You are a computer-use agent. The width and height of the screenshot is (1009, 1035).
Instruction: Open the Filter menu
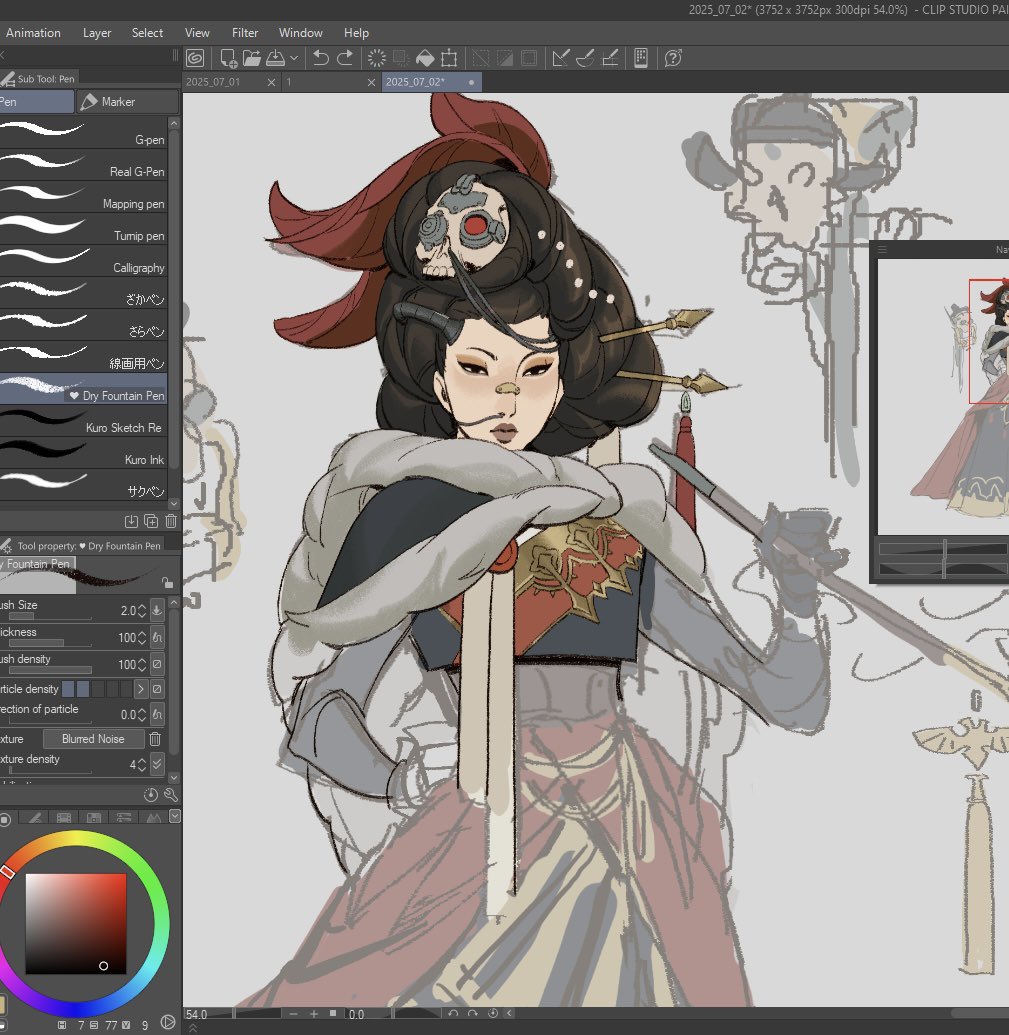pos(244,33)
